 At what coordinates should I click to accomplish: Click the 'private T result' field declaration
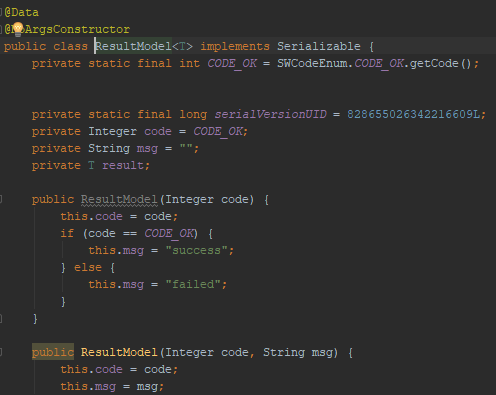91,165
